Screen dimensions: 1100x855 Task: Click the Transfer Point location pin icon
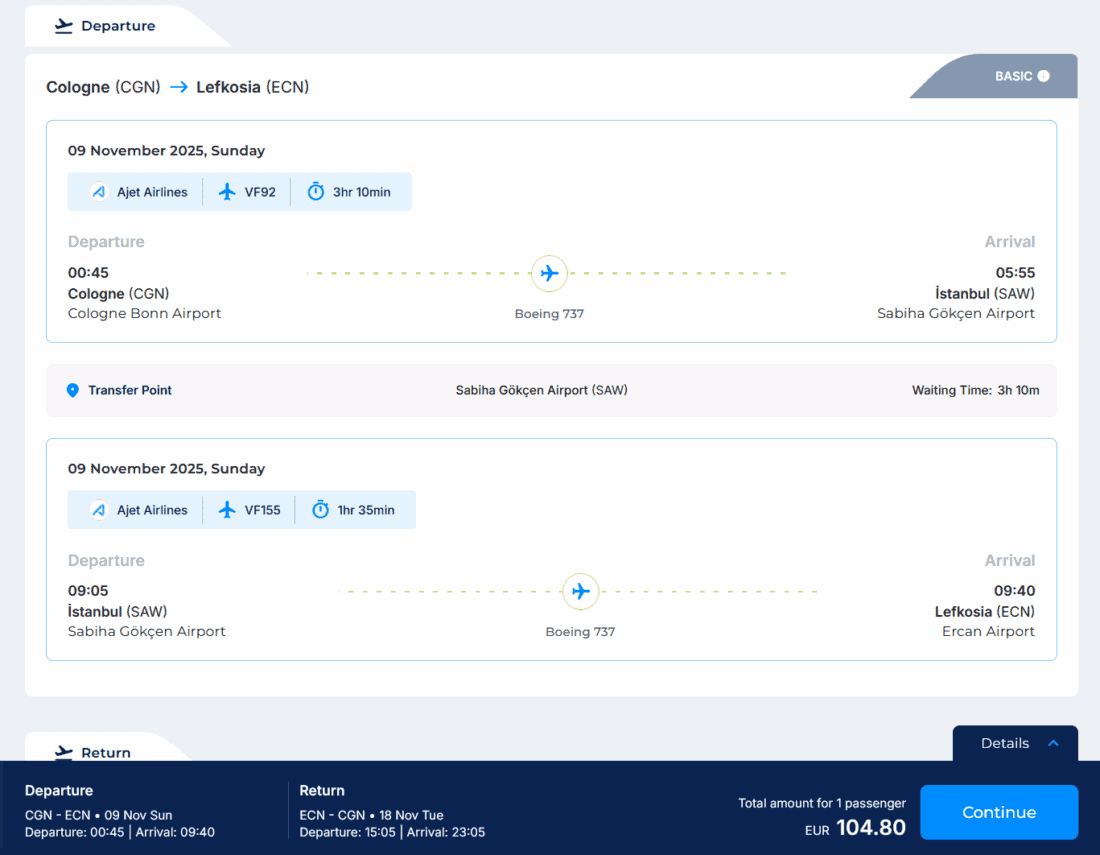72,390
